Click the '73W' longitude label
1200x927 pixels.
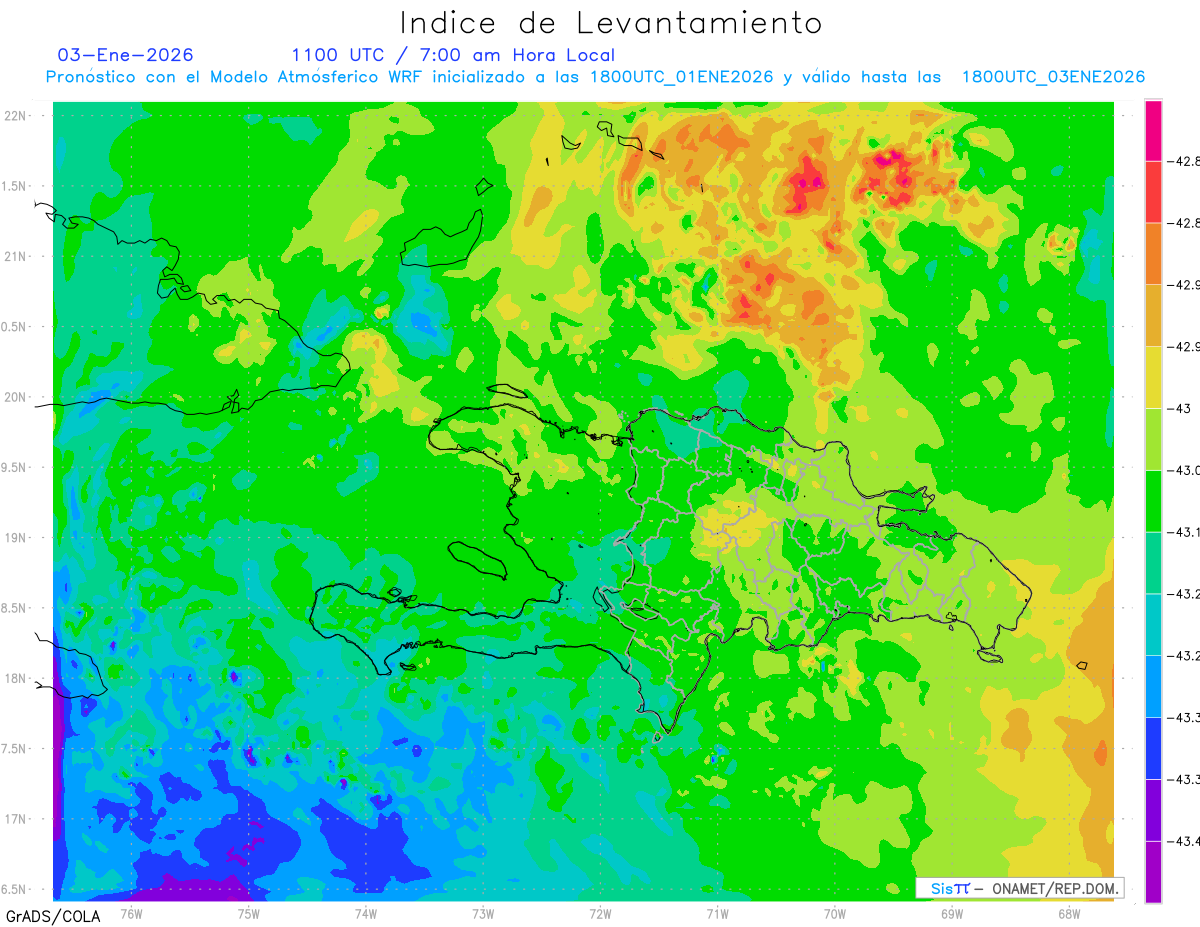tap(483, 913)
